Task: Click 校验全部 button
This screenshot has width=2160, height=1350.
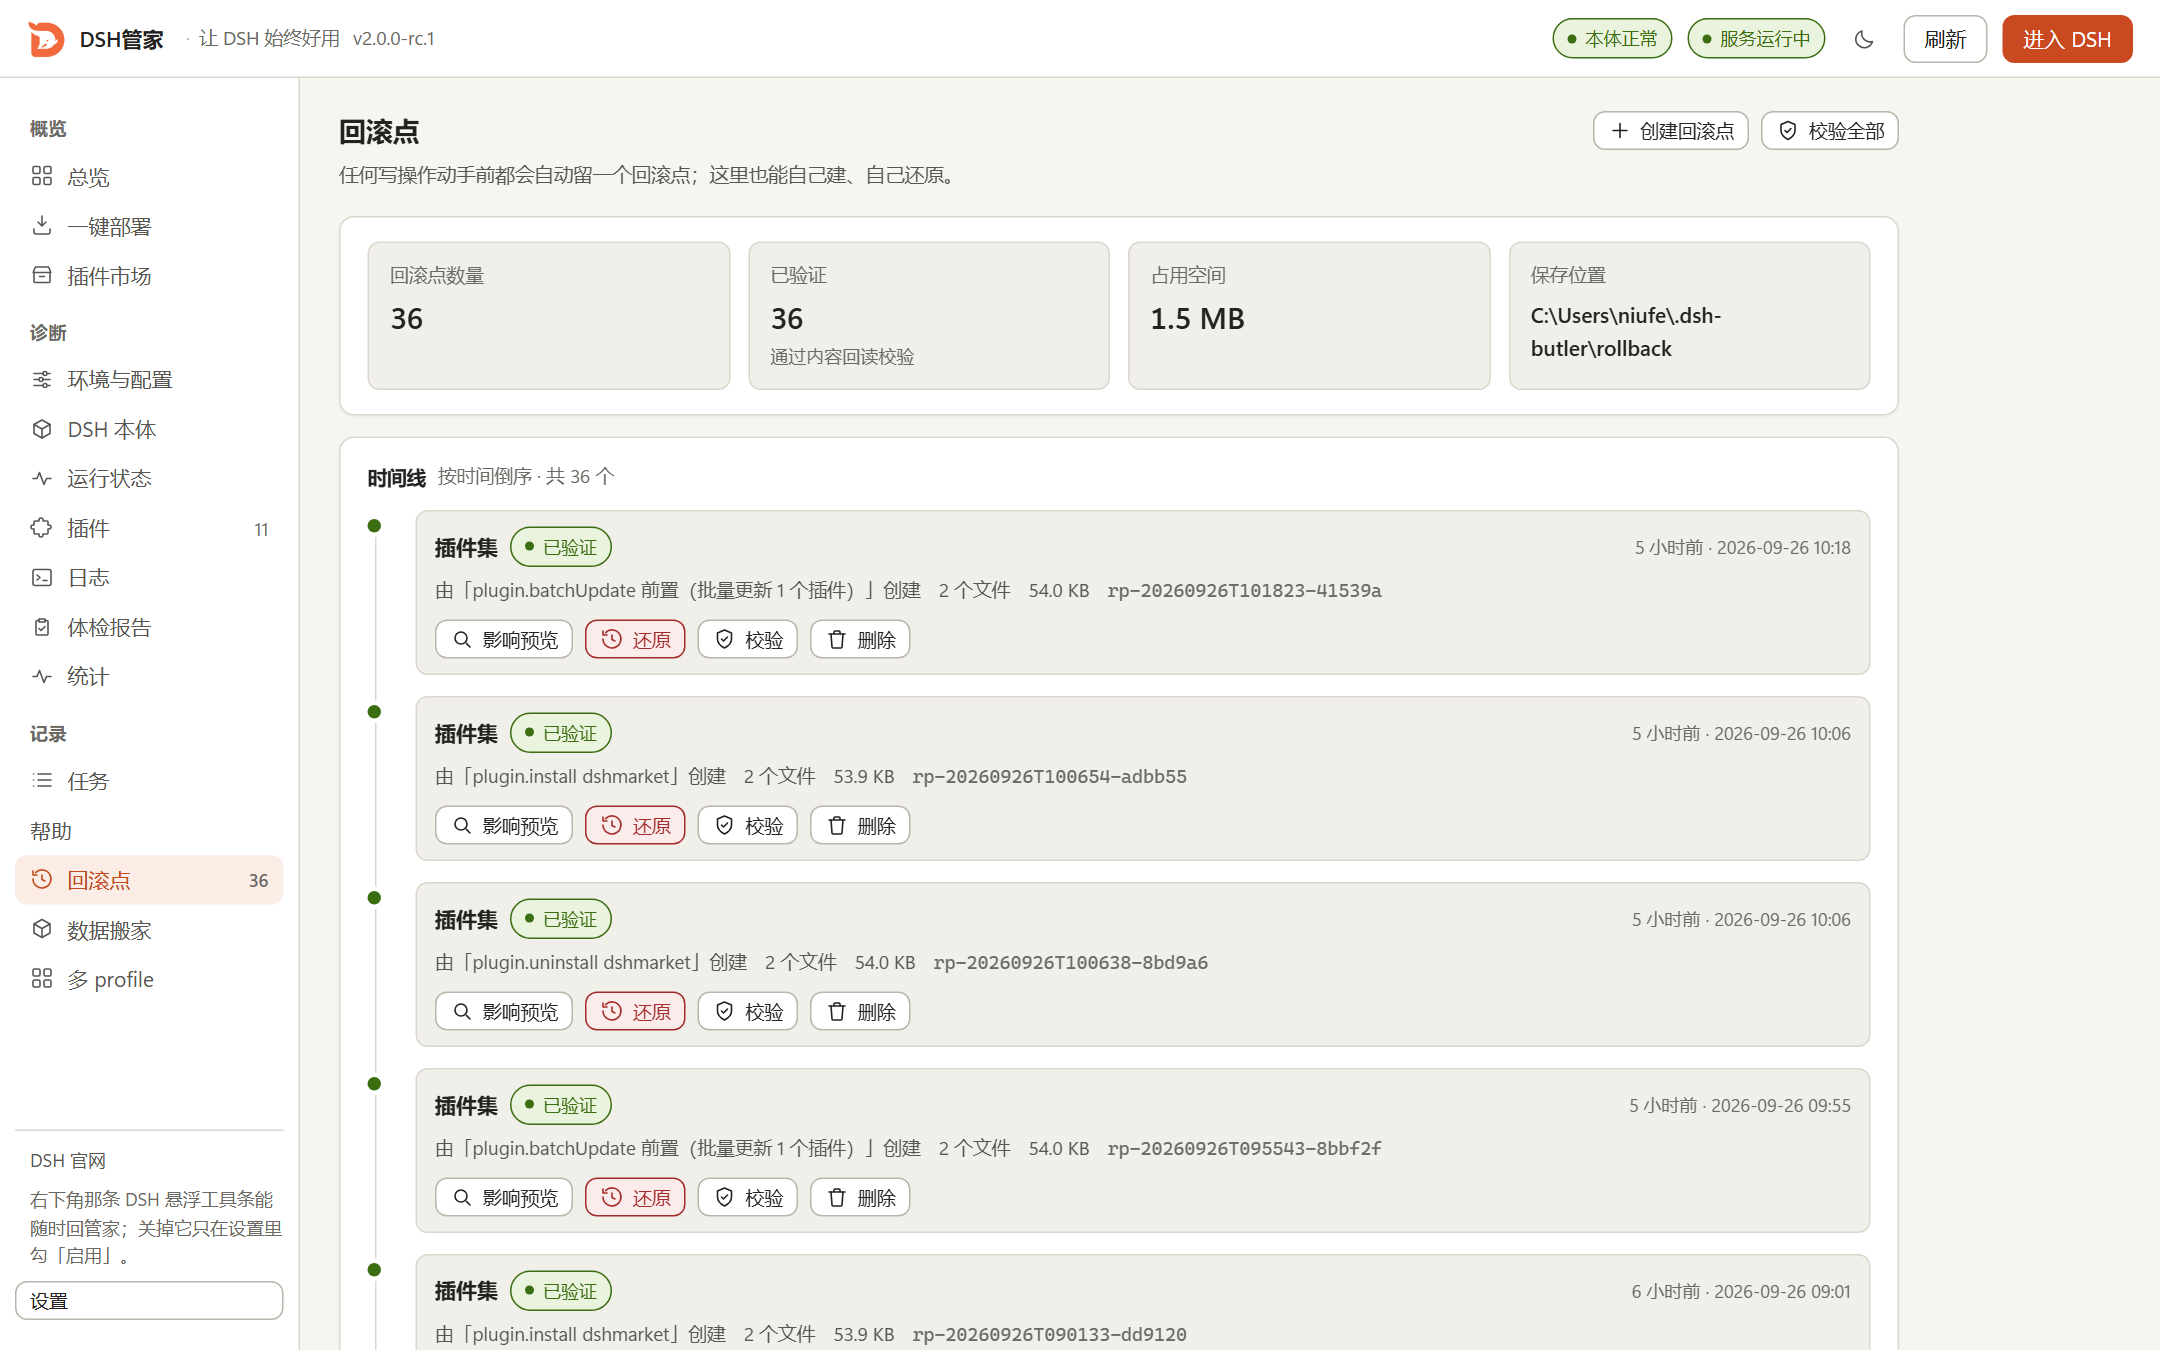Action: (x=1829, y=131)
